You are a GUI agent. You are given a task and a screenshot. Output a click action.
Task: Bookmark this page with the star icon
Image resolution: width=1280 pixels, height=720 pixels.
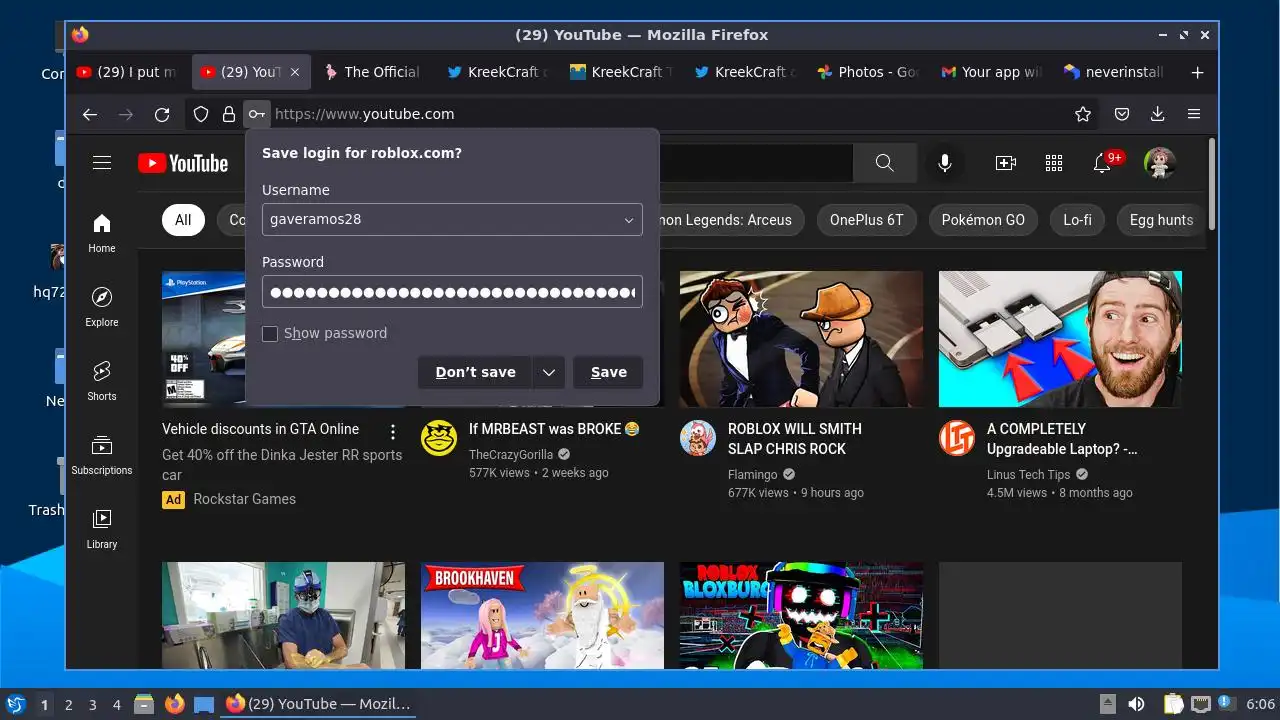coord(1083,114)
